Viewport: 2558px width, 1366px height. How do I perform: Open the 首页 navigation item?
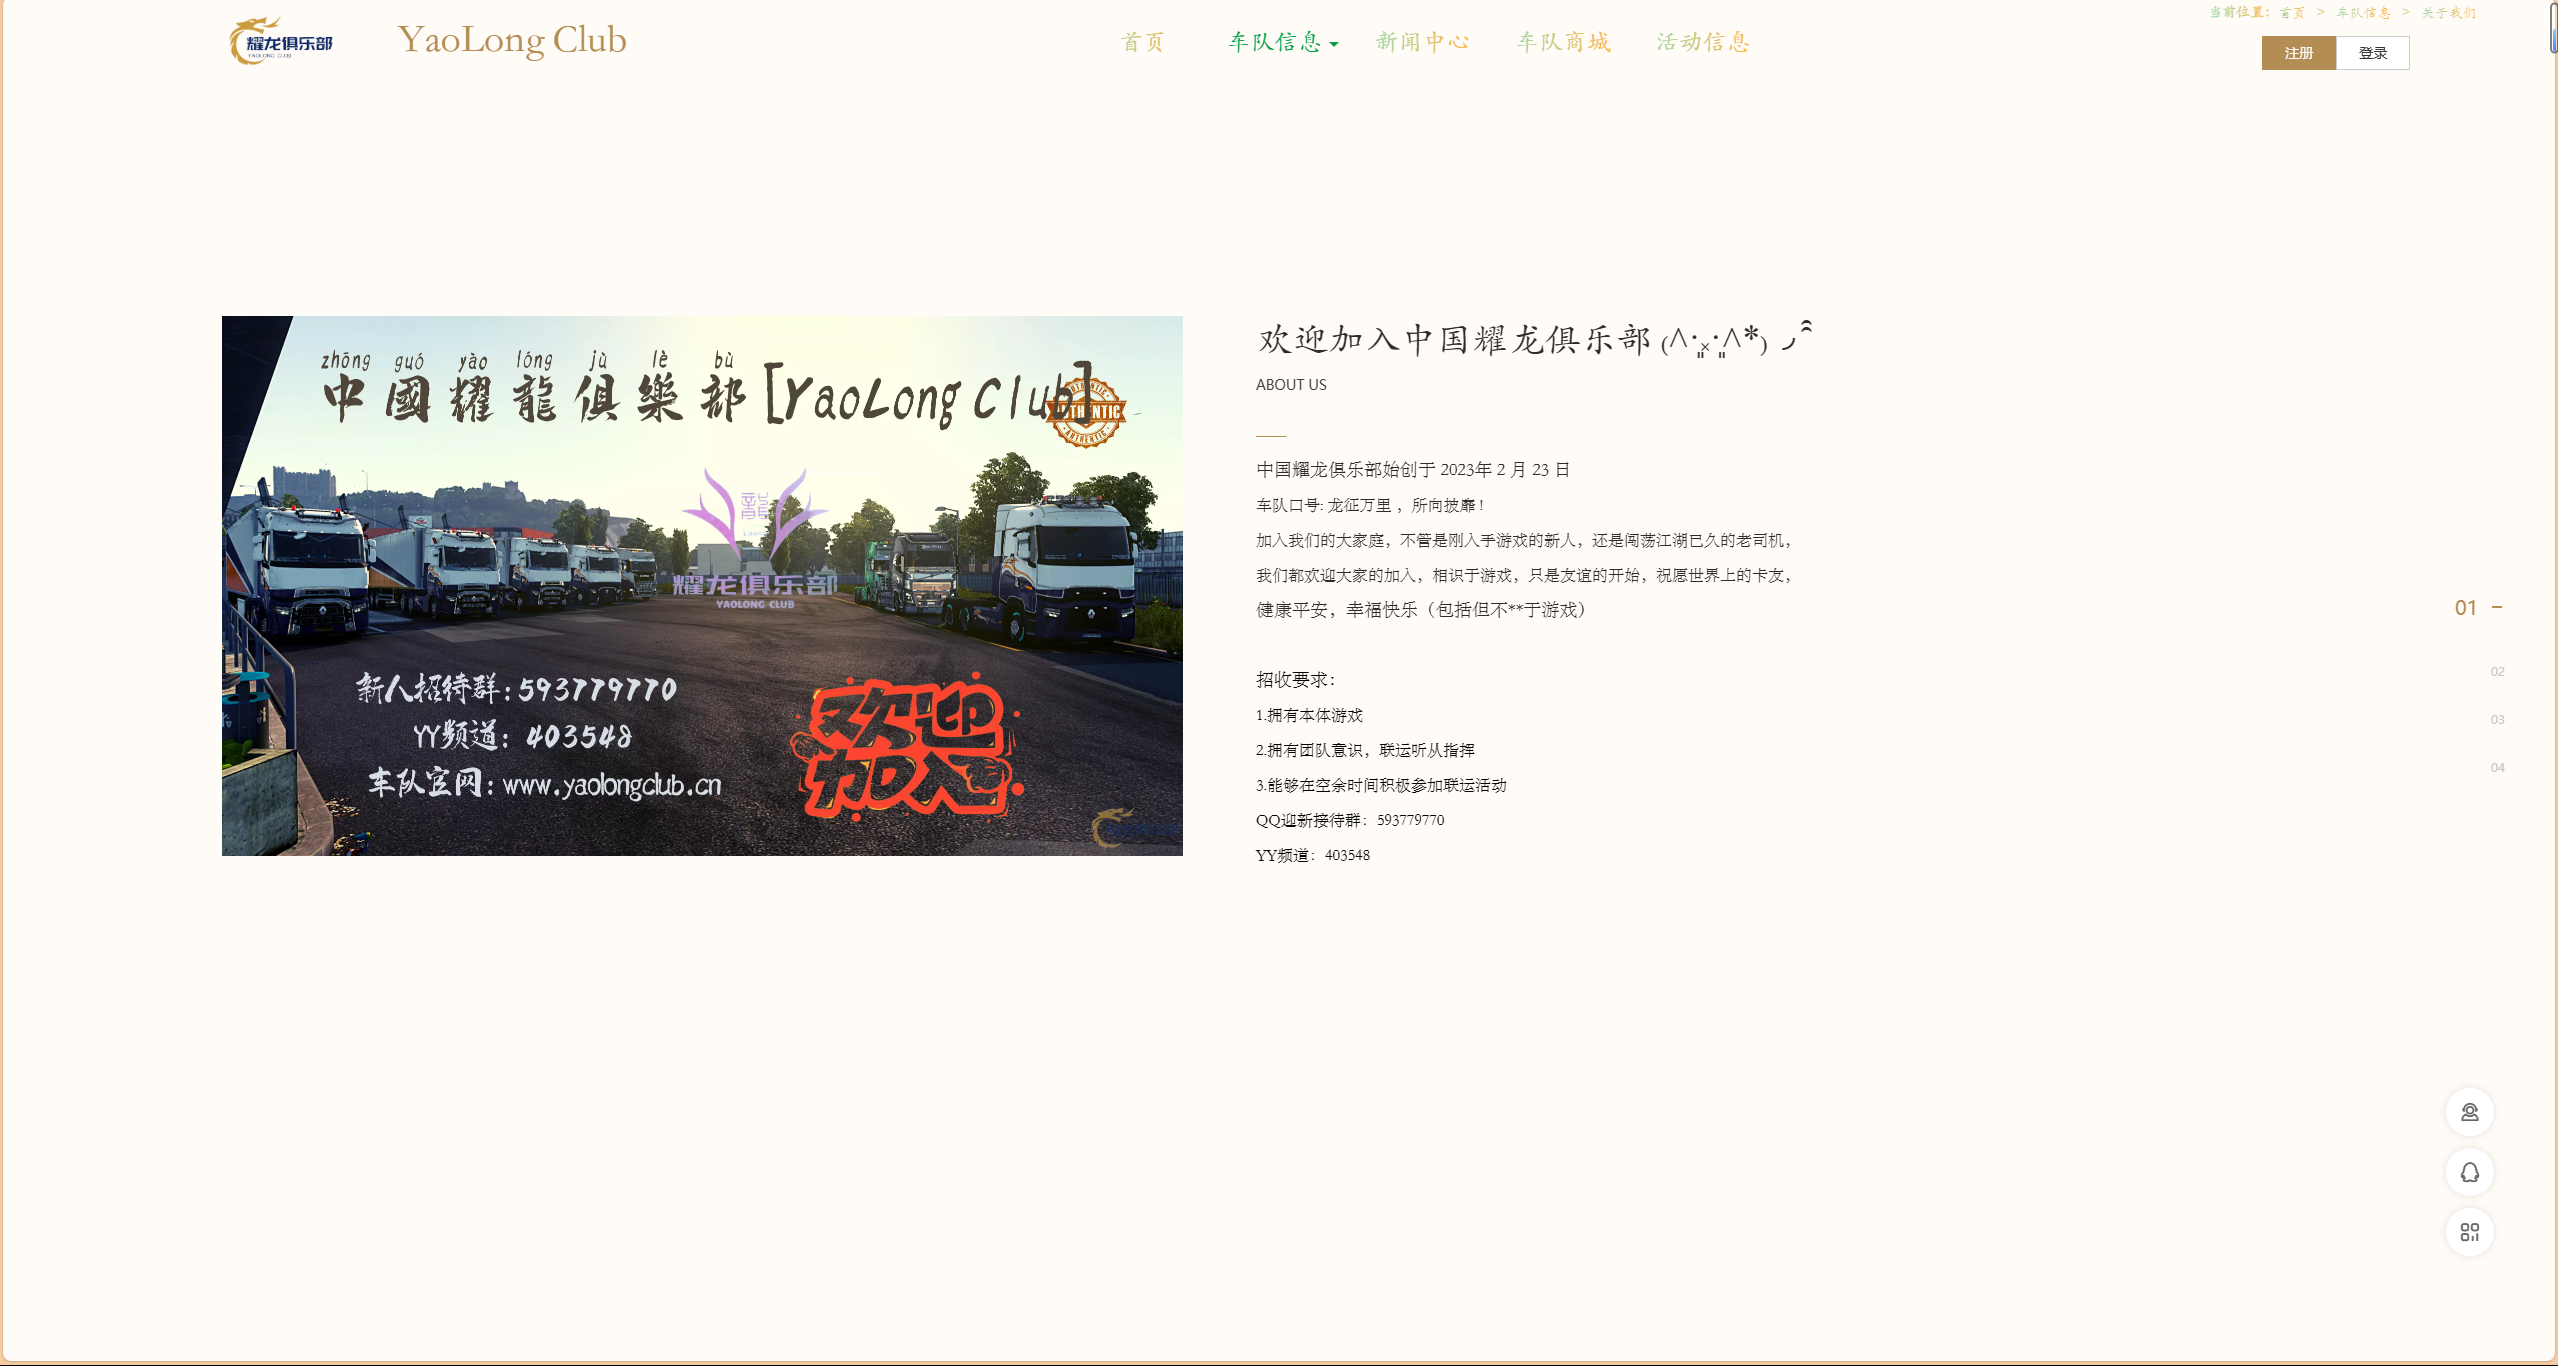1143,42
